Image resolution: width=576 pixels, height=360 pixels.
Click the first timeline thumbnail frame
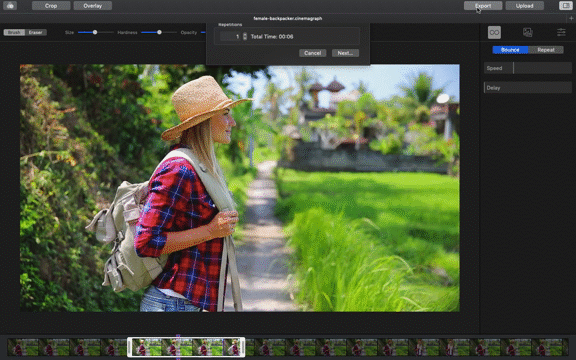tap(23, 347)
